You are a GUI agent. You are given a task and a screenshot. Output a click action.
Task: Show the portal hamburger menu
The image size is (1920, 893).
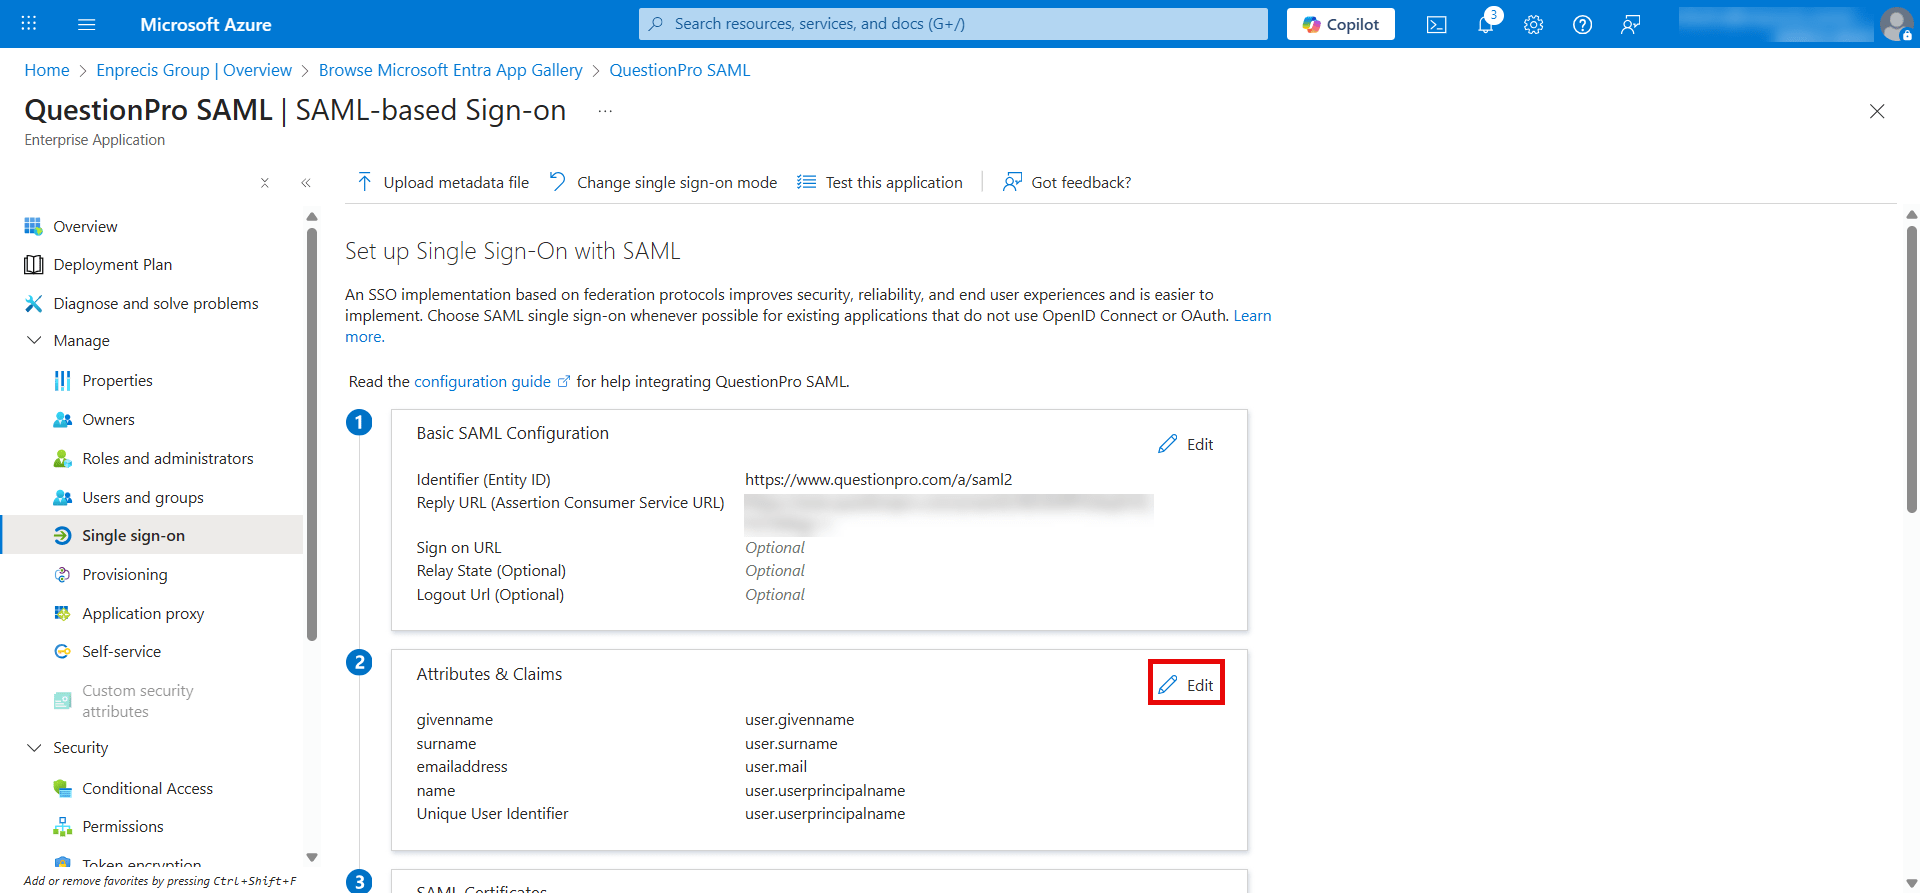[87, 24]
